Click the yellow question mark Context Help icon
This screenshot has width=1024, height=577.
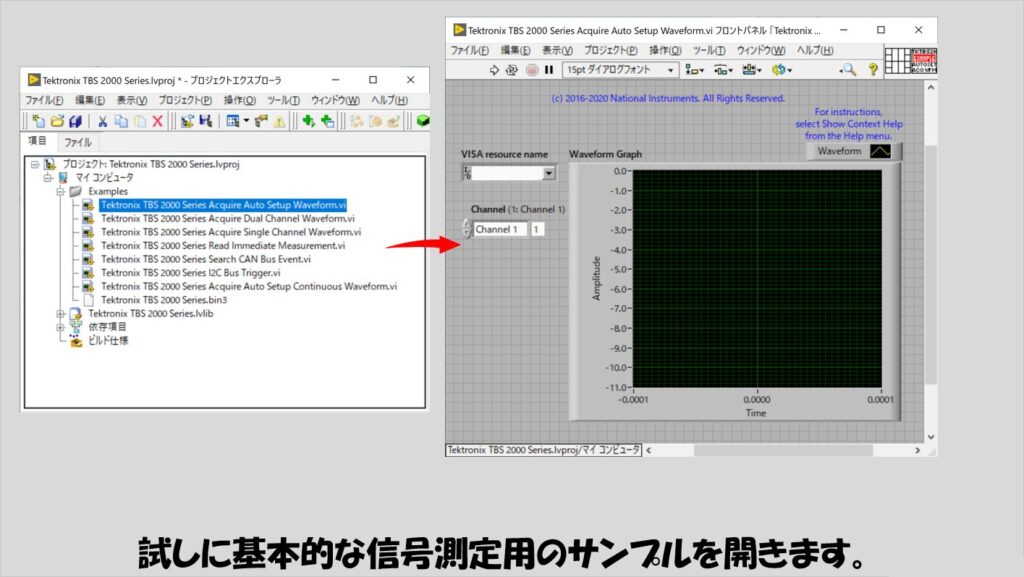point(872,69)
